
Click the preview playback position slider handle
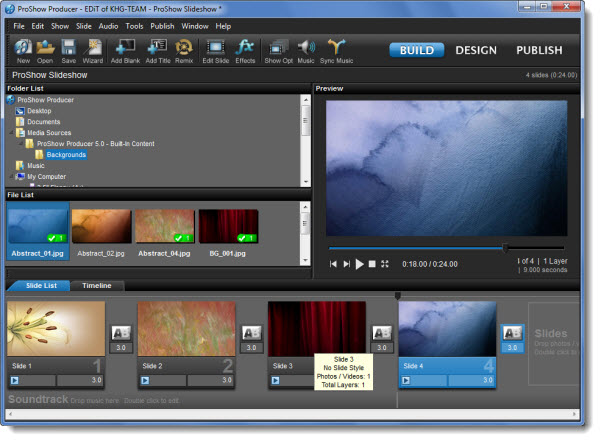point(505,248)
